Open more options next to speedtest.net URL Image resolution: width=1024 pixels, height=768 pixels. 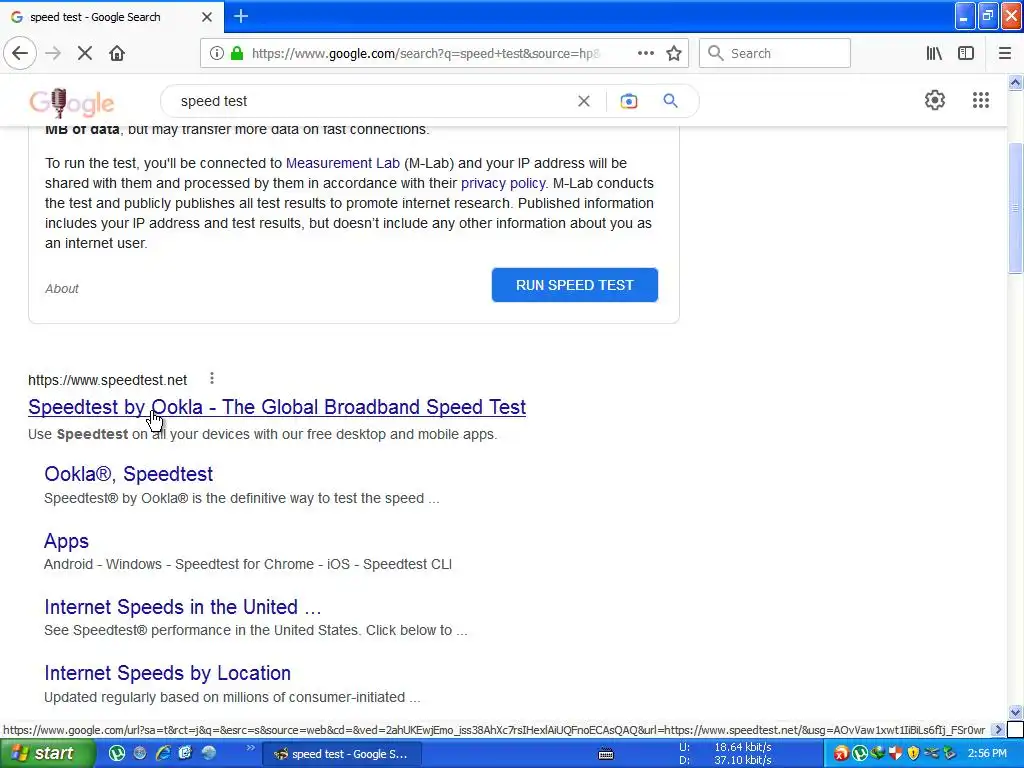(x=212, y=379)
